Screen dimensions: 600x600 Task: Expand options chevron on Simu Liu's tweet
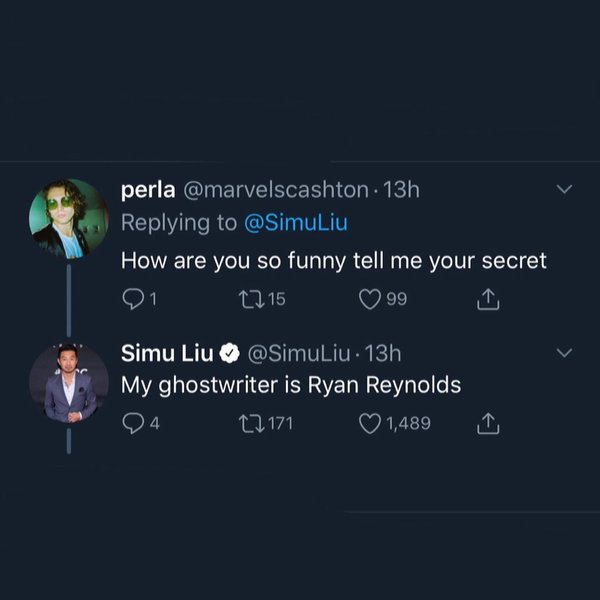563,352
